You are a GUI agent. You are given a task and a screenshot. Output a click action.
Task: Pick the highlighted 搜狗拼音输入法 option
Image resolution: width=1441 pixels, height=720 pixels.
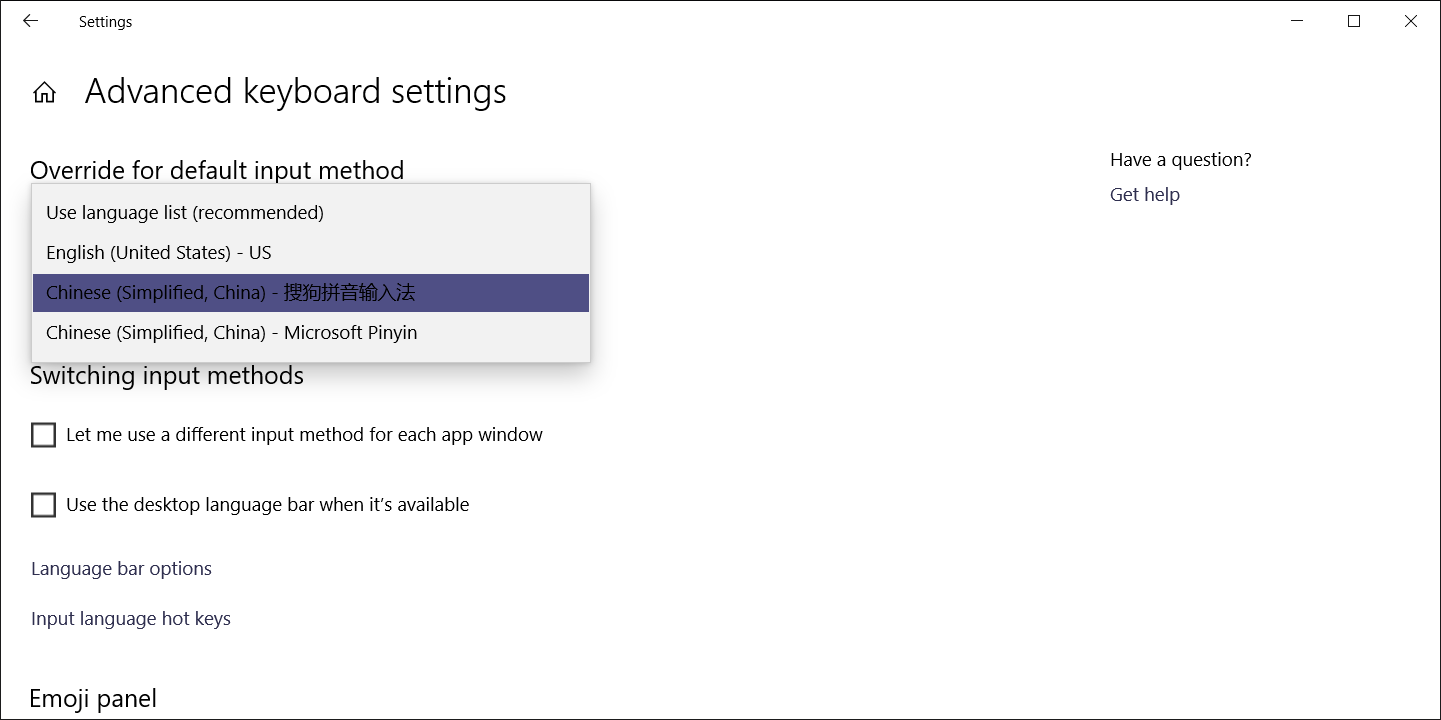[311, 293]
